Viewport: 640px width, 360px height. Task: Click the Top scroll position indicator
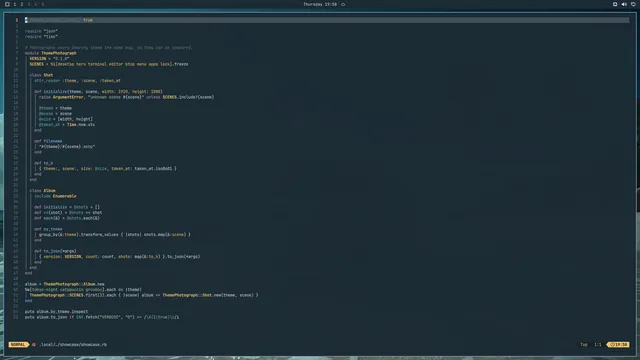584,344
